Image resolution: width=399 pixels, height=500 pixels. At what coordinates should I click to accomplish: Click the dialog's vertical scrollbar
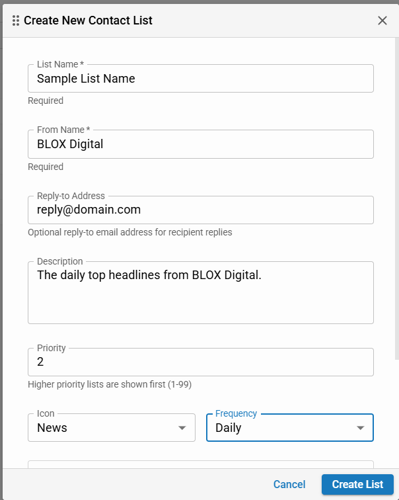pyautogui.click(x=397, y=200)
